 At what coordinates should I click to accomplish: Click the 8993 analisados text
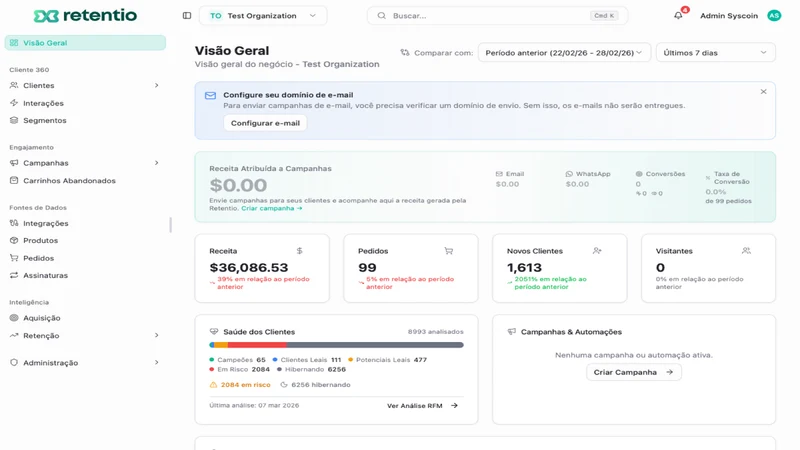435,332
